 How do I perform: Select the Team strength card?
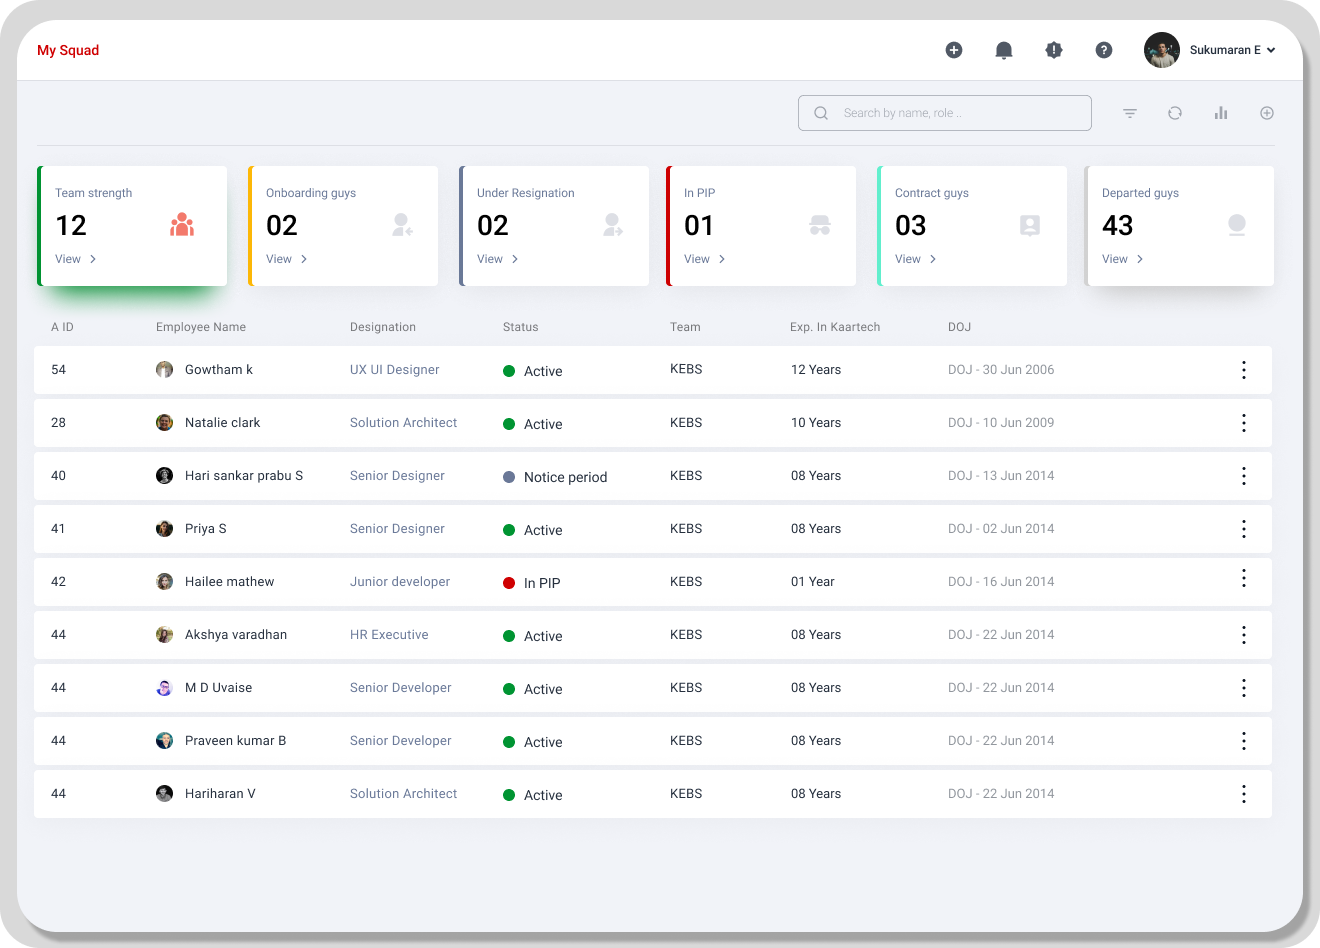tap(133, 225)
